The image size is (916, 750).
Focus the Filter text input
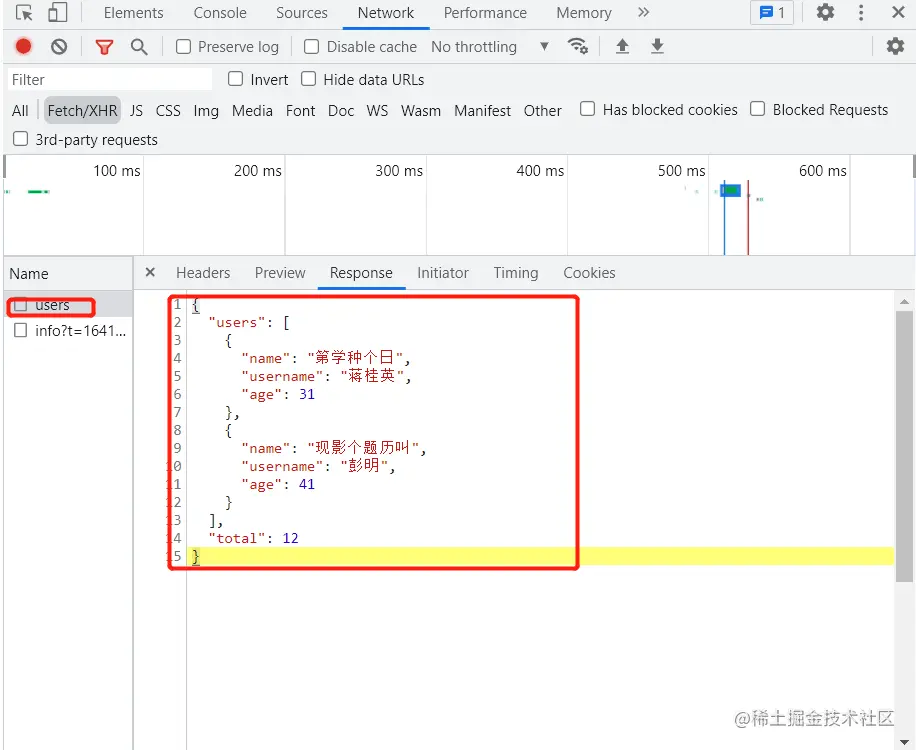[x=110, y=79]
